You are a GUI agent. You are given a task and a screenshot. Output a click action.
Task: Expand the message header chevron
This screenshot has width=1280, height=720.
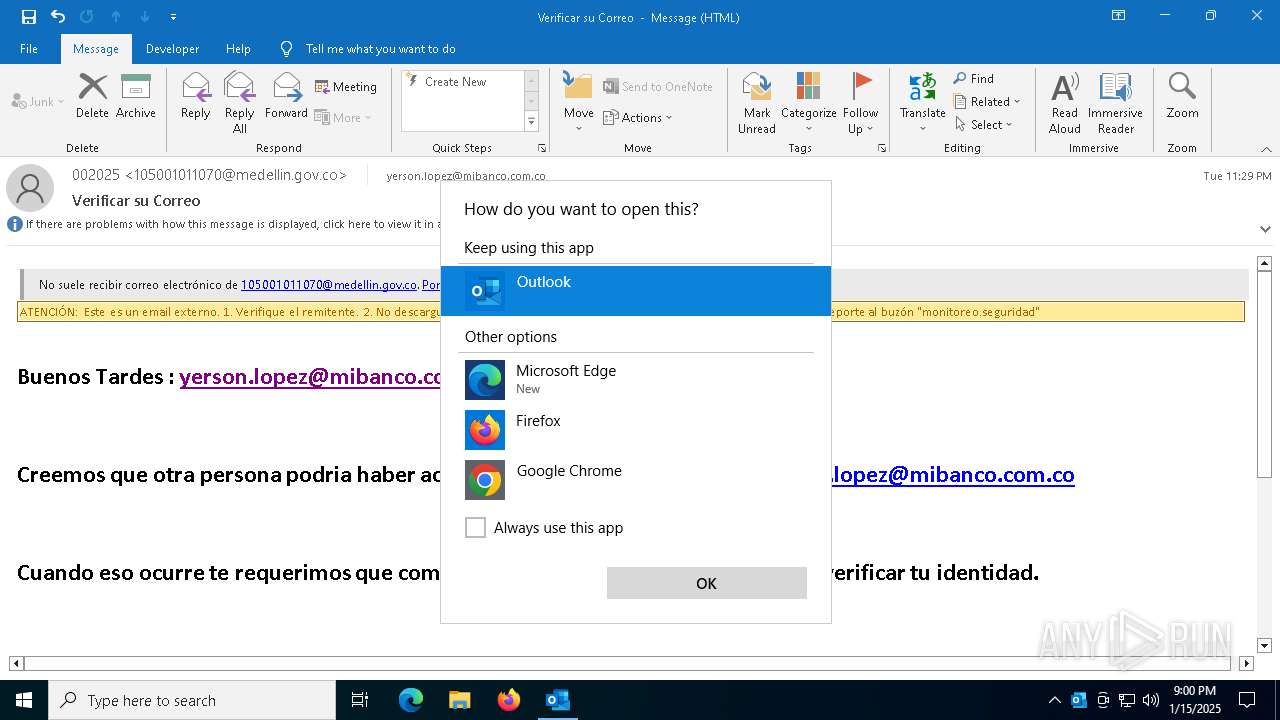pyautogui.click(x=1265, y=229)
